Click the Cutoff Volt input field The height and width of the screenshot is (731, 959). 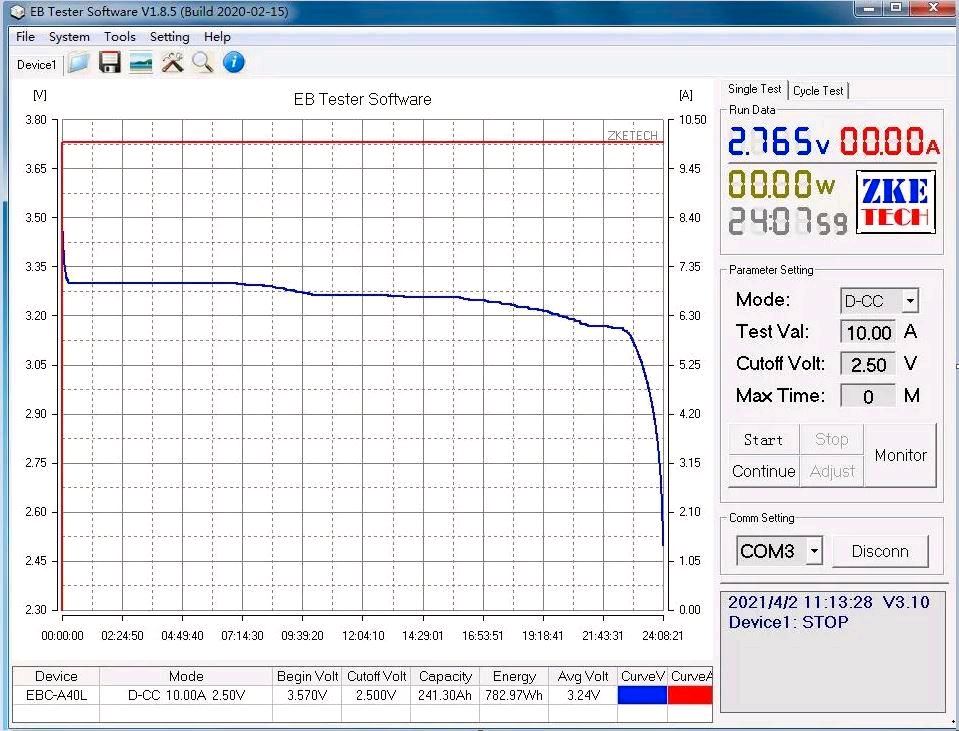click(x=867, y=365)
